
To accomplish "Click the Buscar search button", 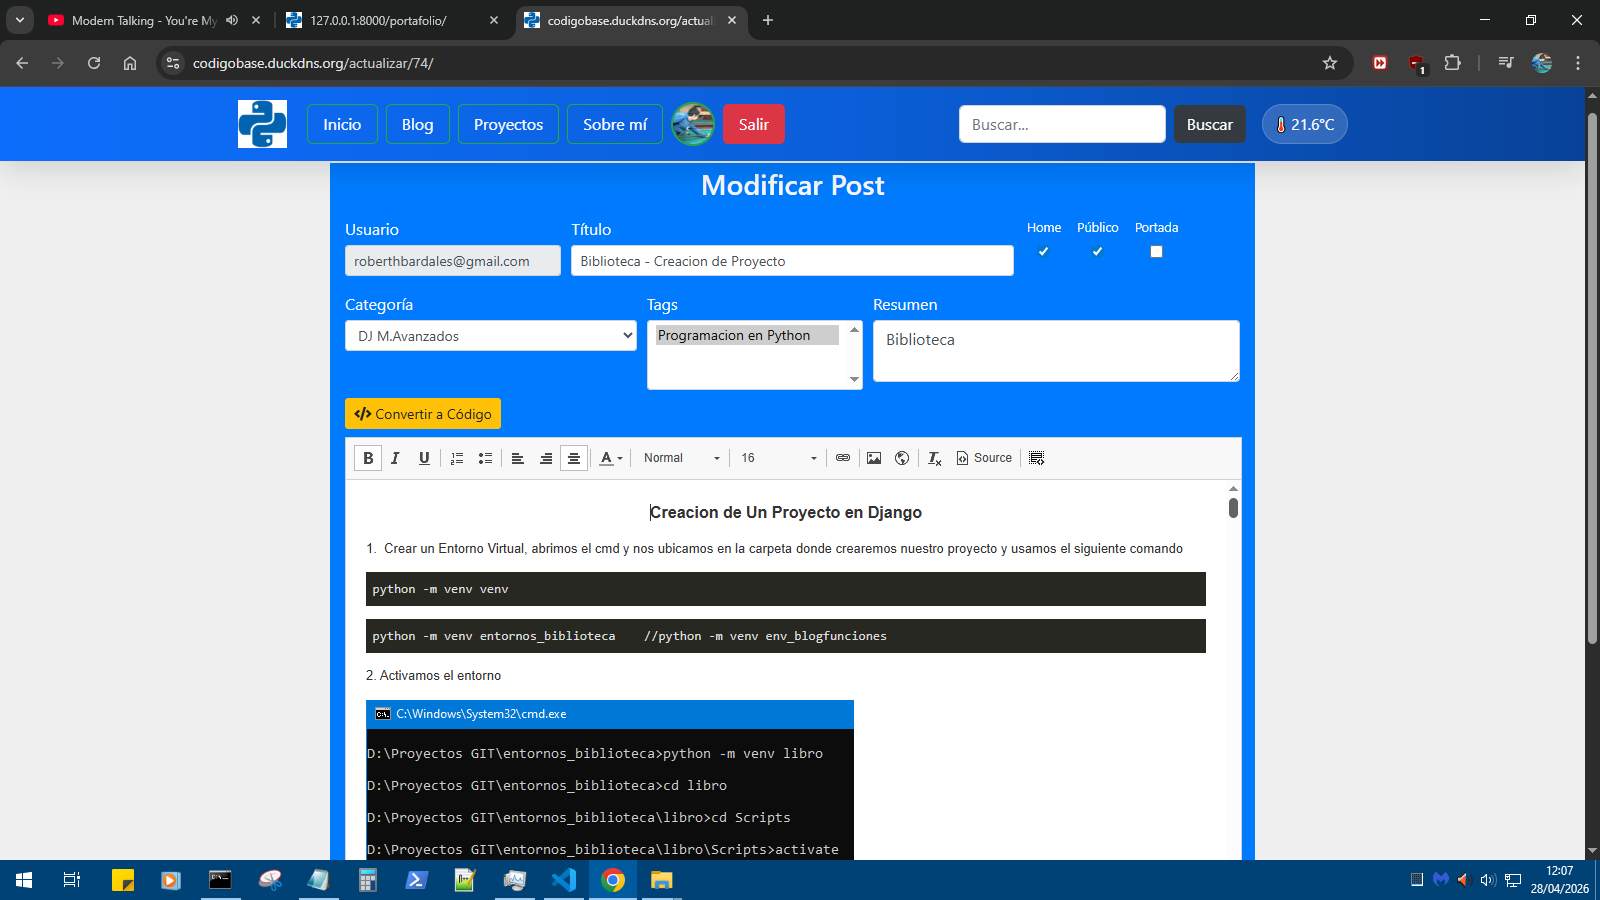I will click(1210, 124).
